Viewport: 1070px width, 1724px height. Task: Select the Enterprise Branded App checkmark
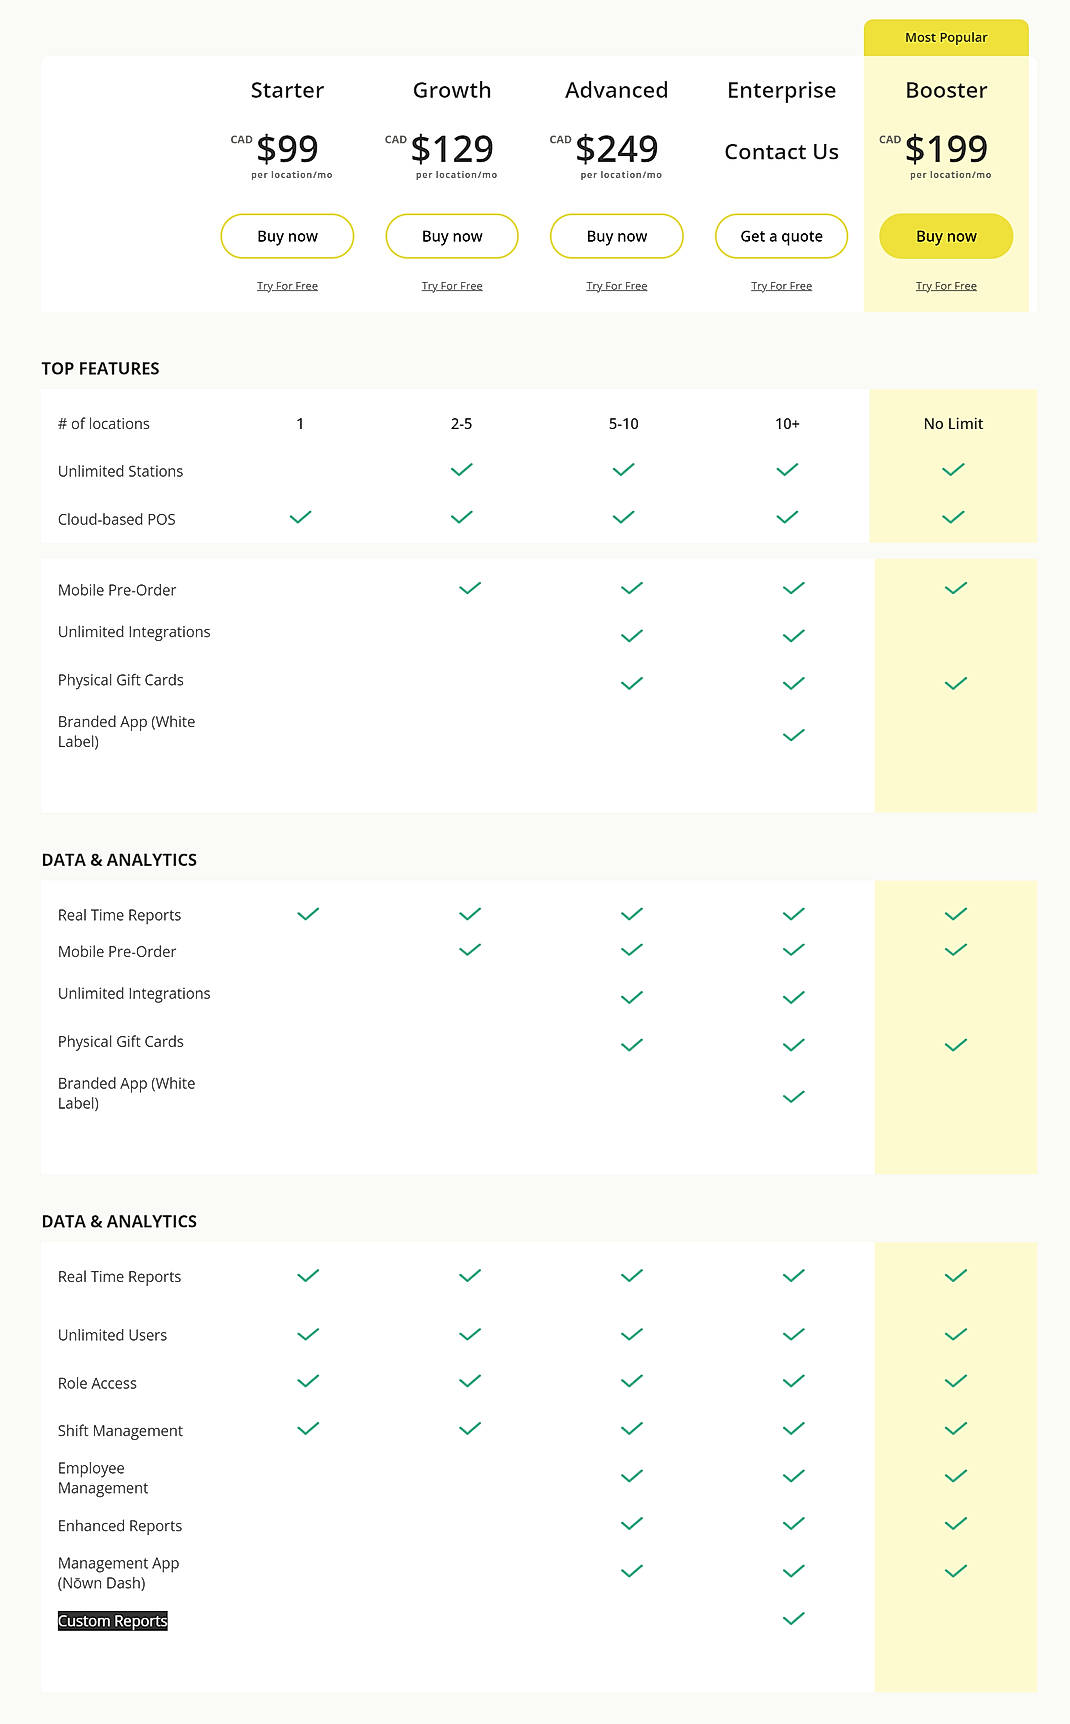pos(793,734)
